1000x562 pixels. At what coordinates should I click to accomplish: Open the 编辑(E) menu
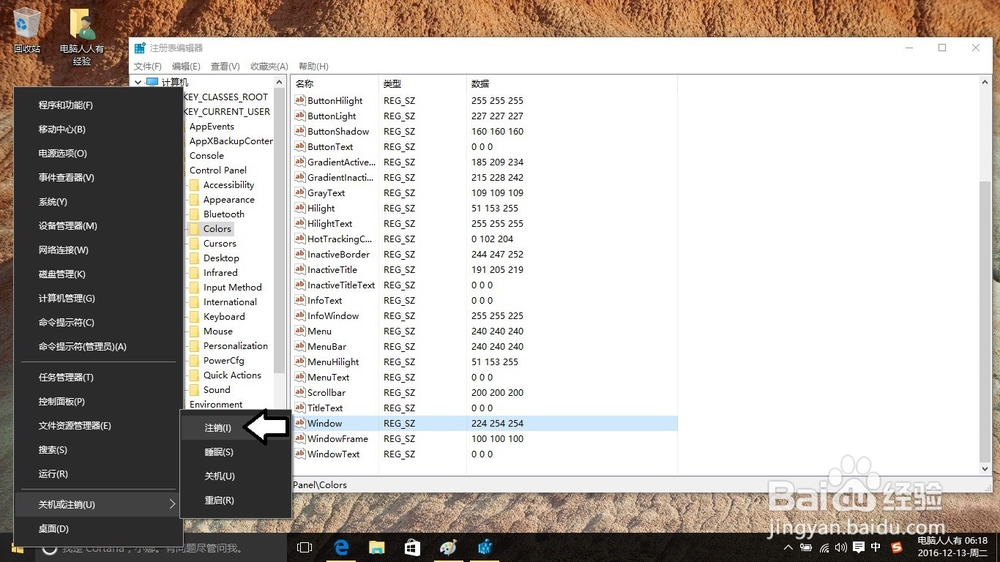pyautogui.click(x=186, y=66)
